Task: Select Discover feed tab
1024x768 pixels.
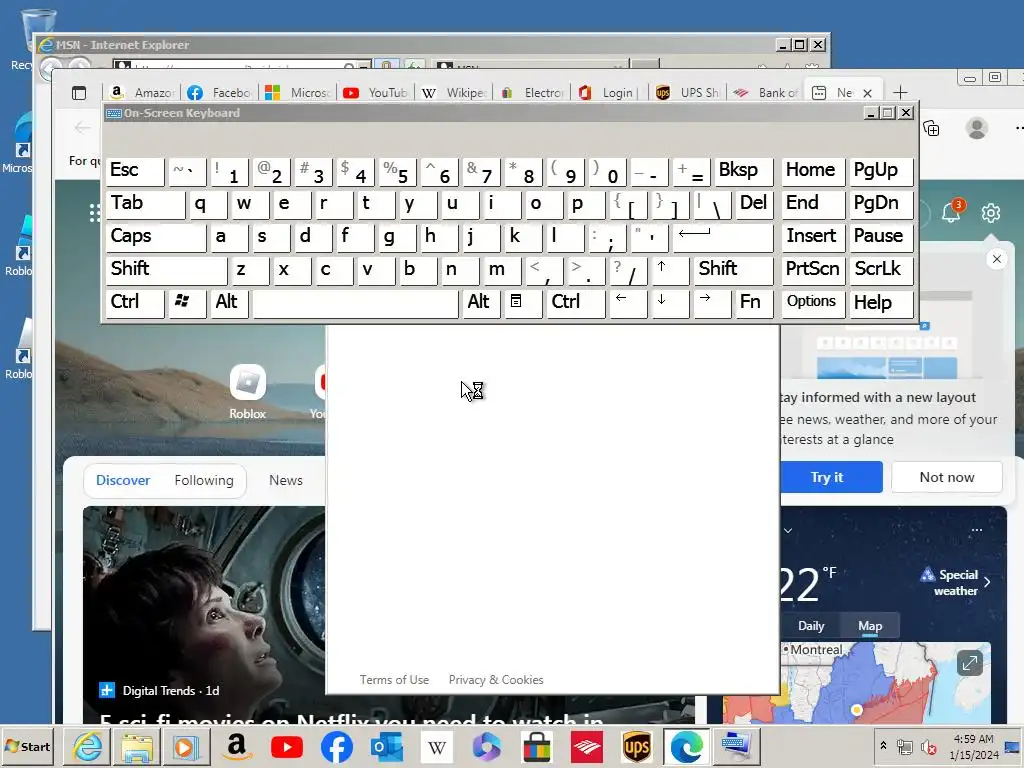Action: click(123, 481)
